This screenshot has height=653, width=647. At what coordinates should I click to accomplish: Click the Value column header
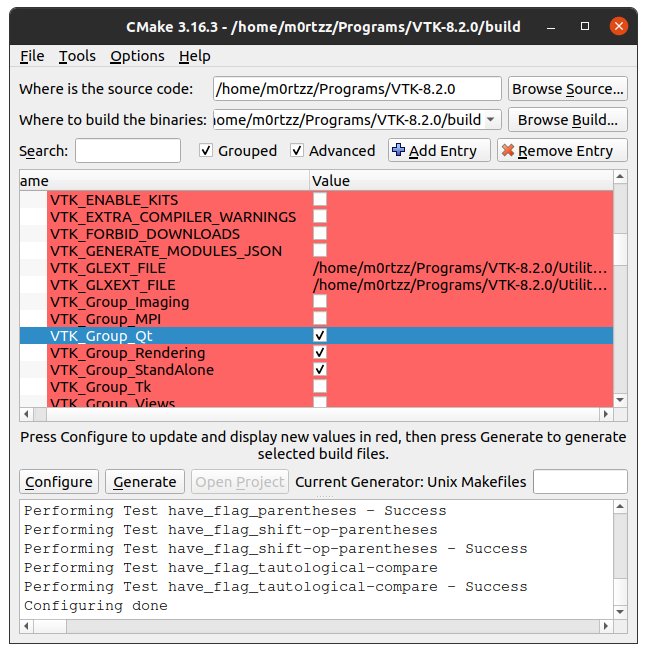[461, 181]
